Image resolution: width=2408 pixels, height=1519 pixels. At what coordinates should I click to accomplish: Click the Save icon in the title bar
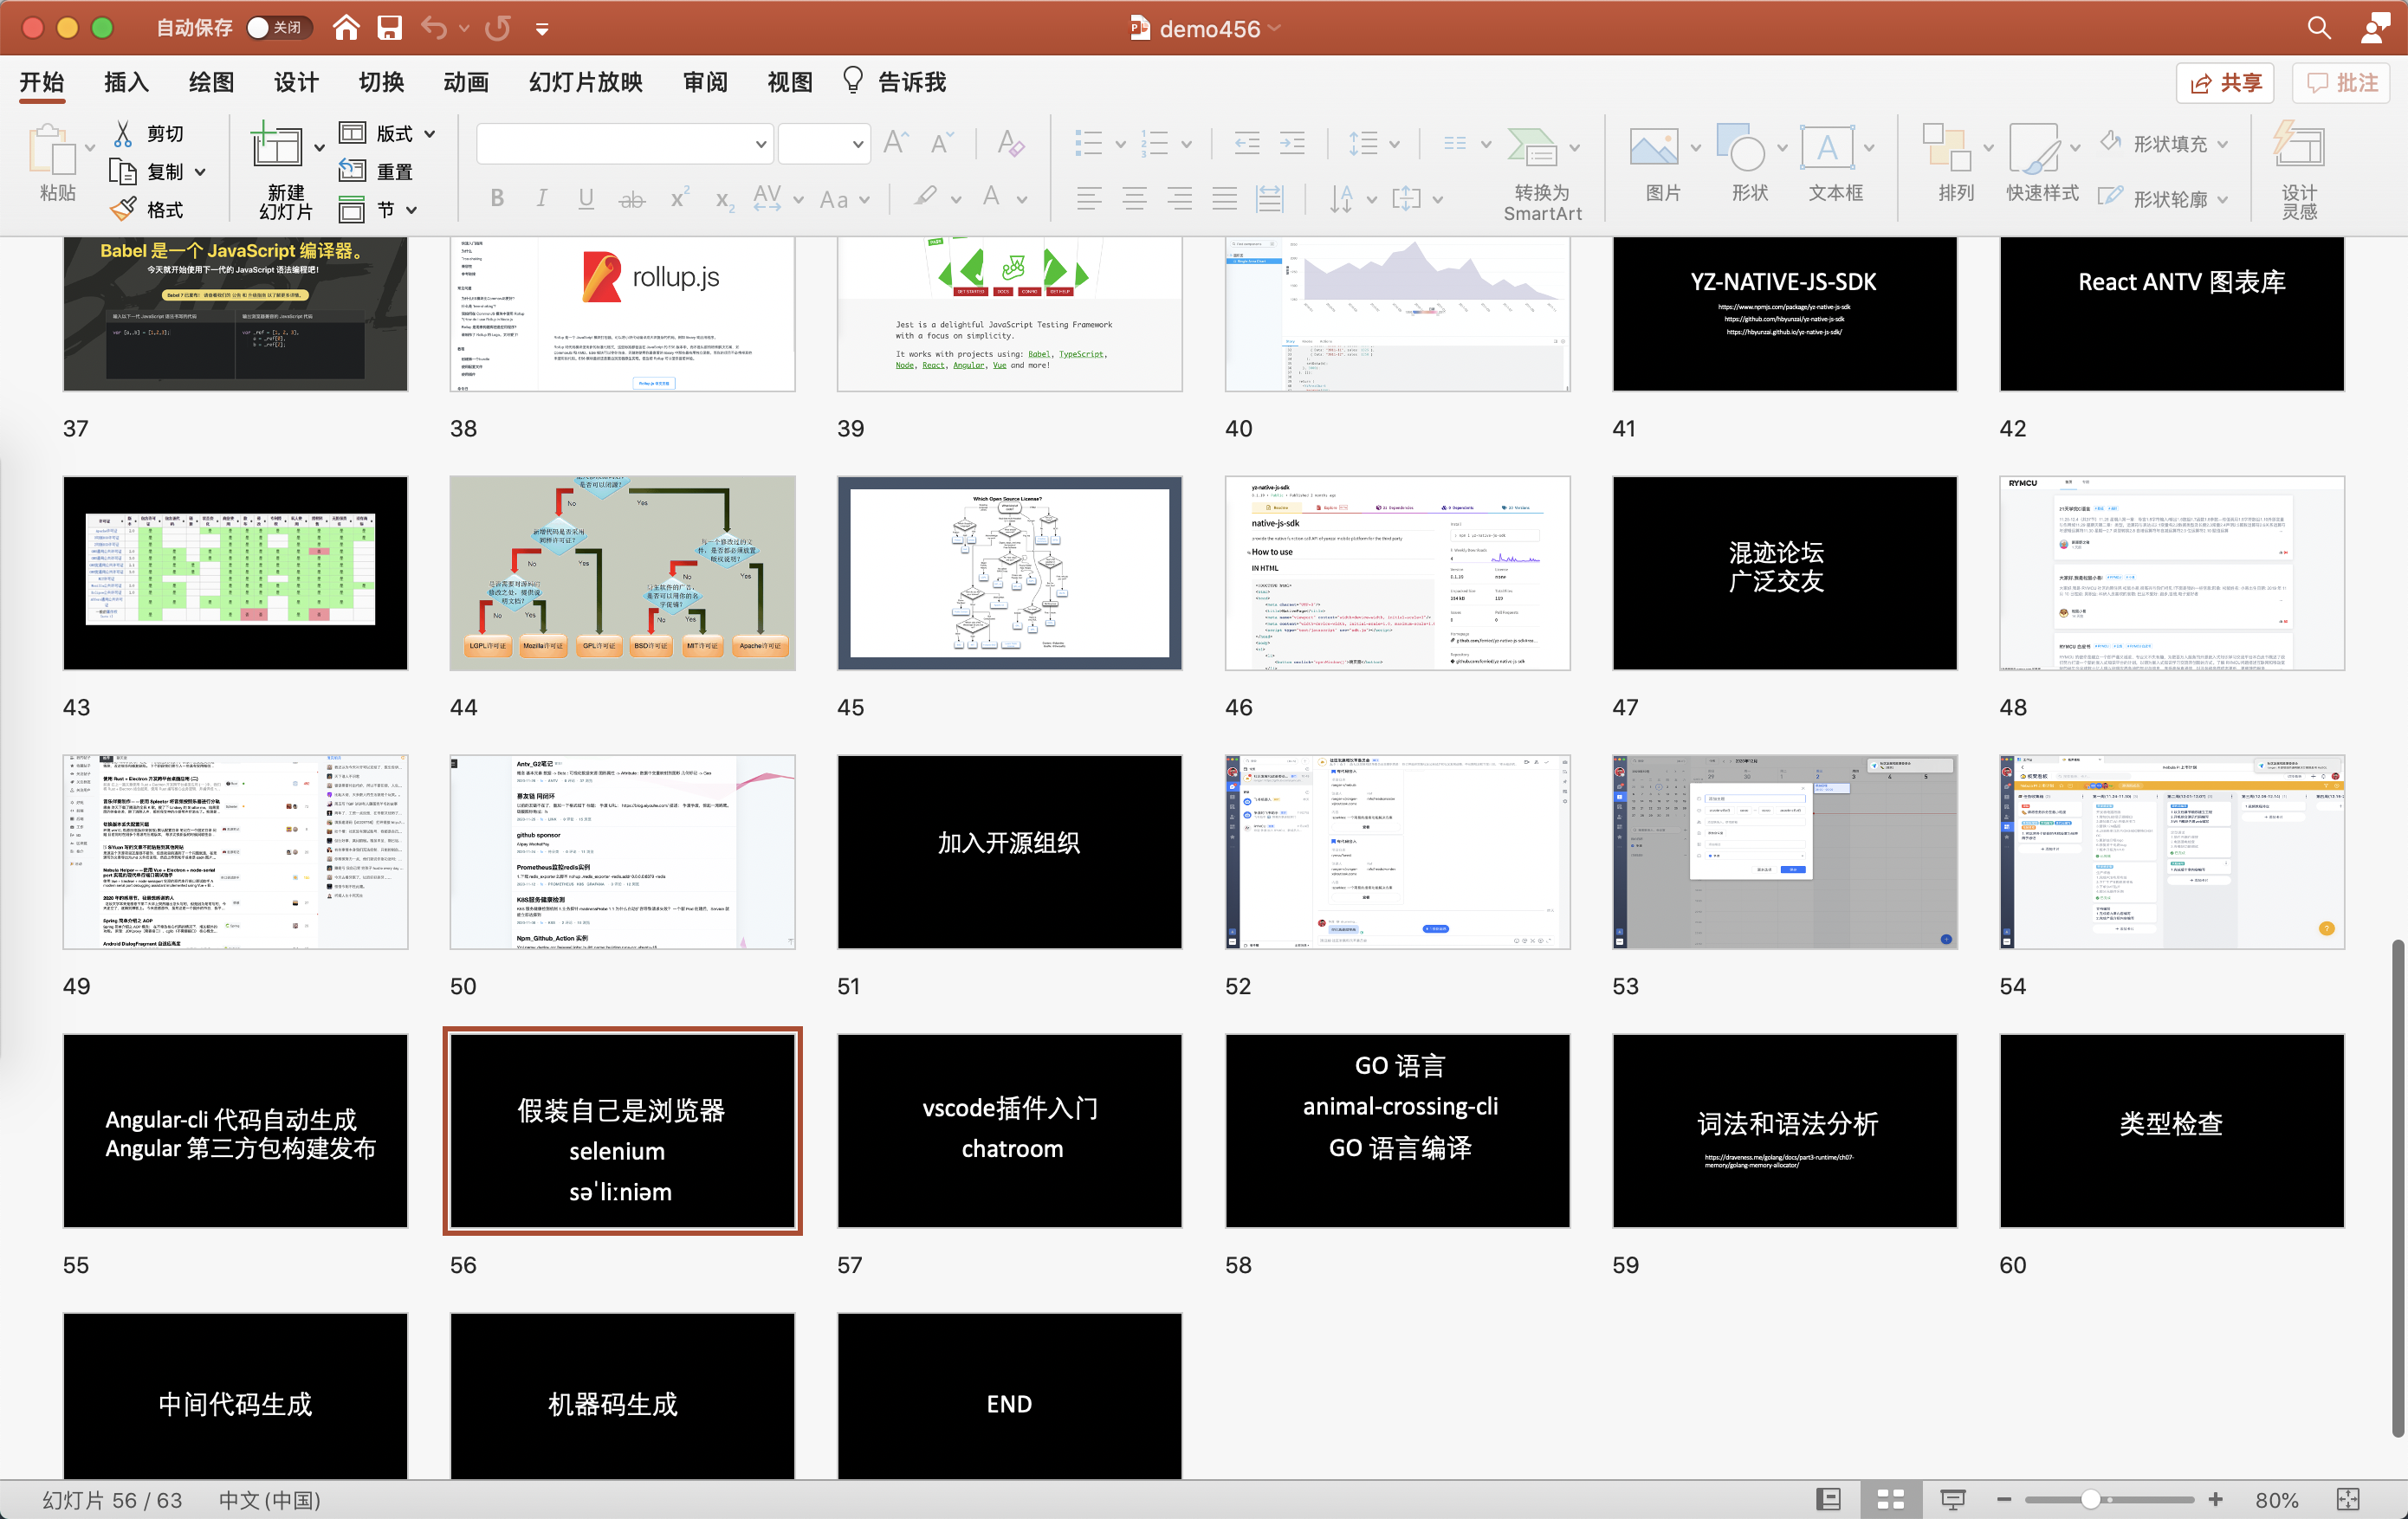pyautogui.click(x=389, y=28)
